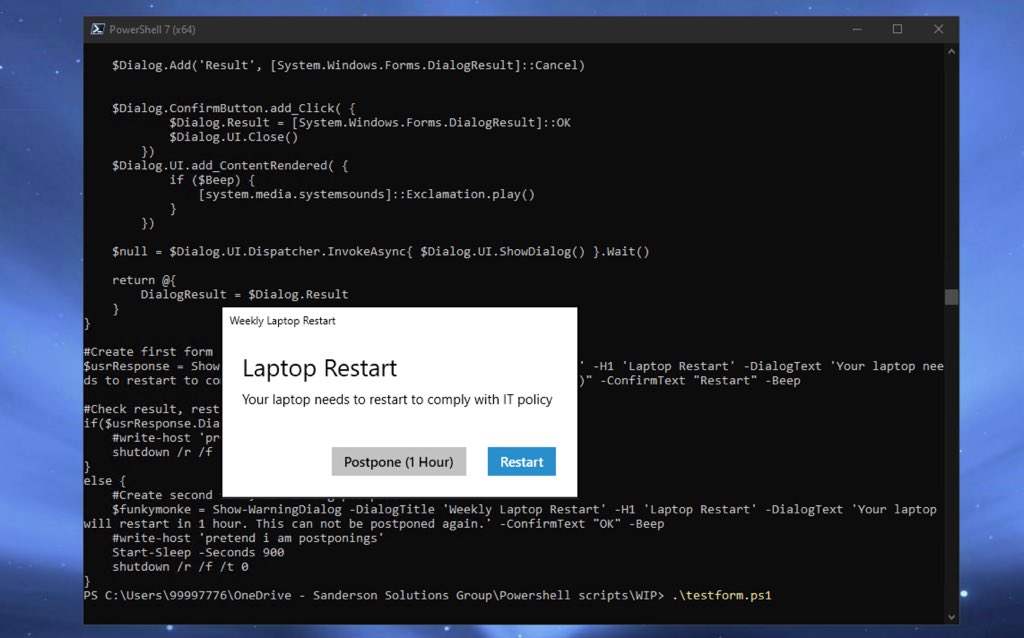Maximize the PowerShell 7 window
This screenshot has height=638, width=1024.
coord(897,29)
